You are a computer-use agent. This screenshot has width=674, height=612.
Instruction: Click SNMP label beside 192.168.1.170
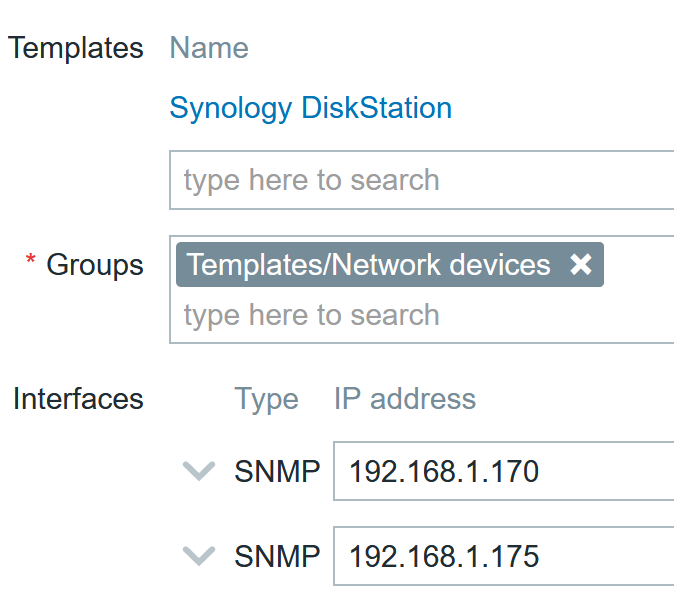point(277,471)
